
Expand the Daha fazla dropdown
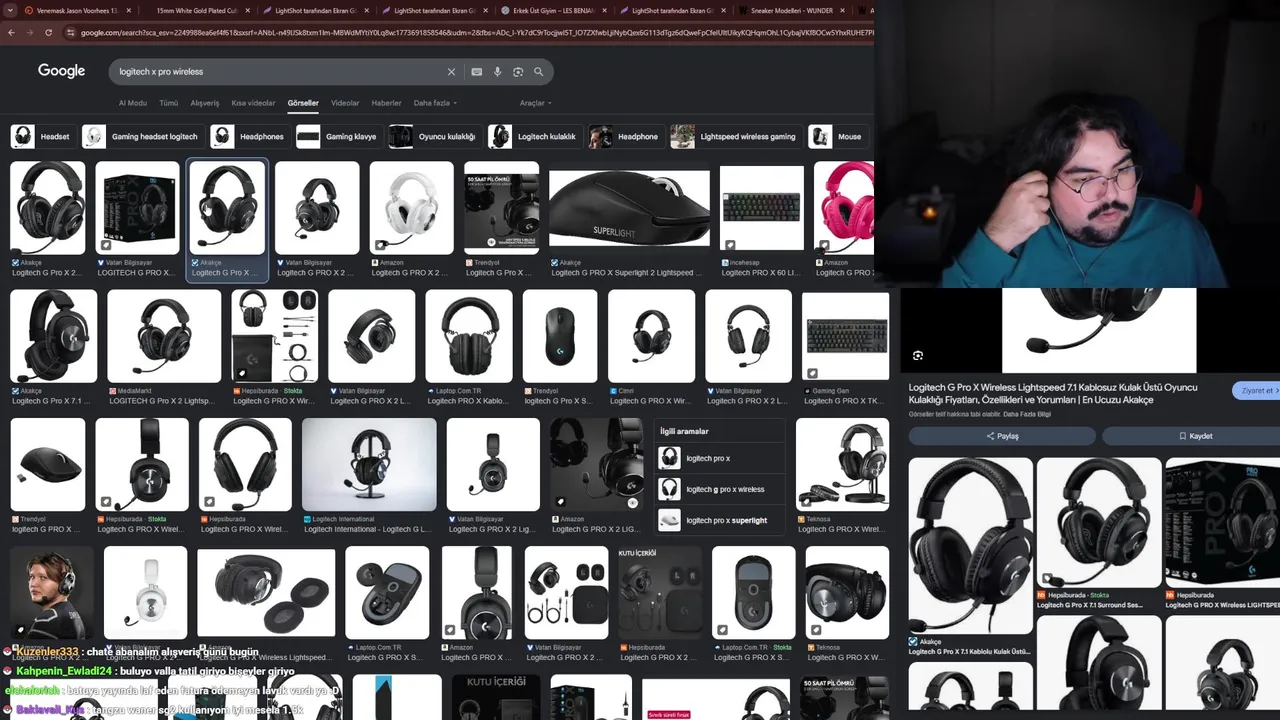point(435,103)
